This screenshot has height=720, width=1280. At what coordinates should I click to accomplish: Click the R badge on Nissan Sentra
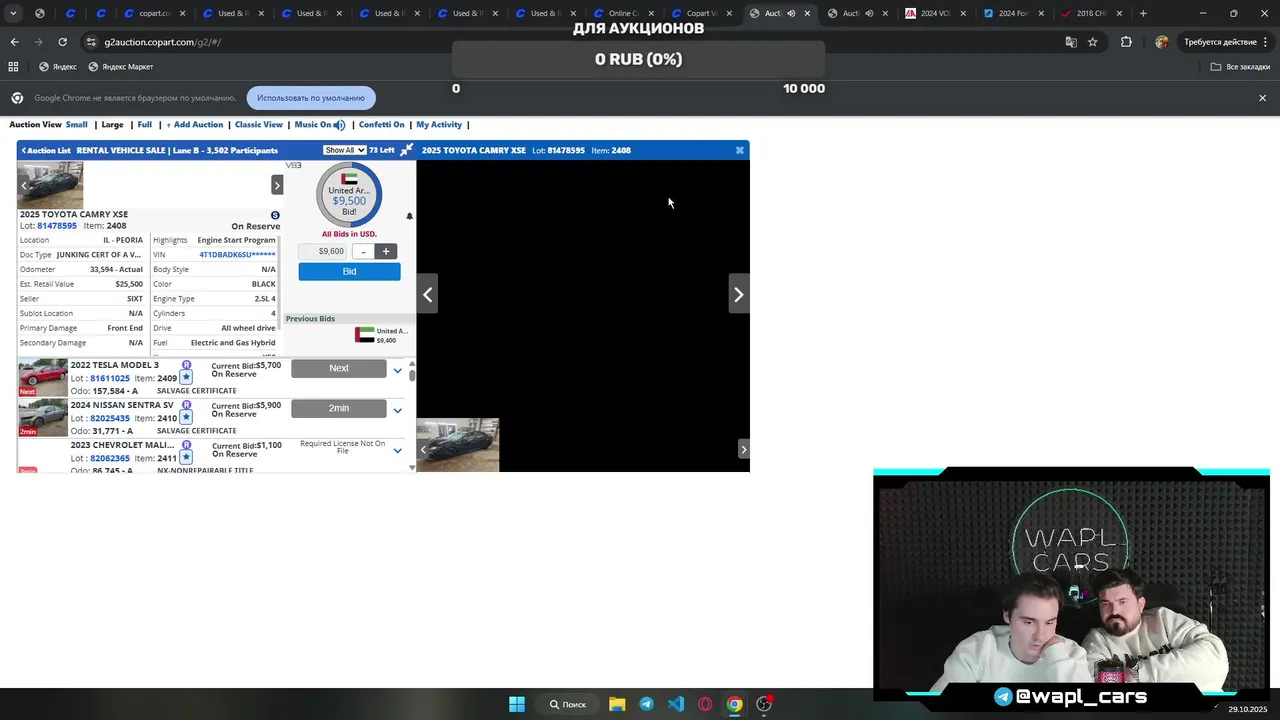pyautogui.click(x=186, y=405)
